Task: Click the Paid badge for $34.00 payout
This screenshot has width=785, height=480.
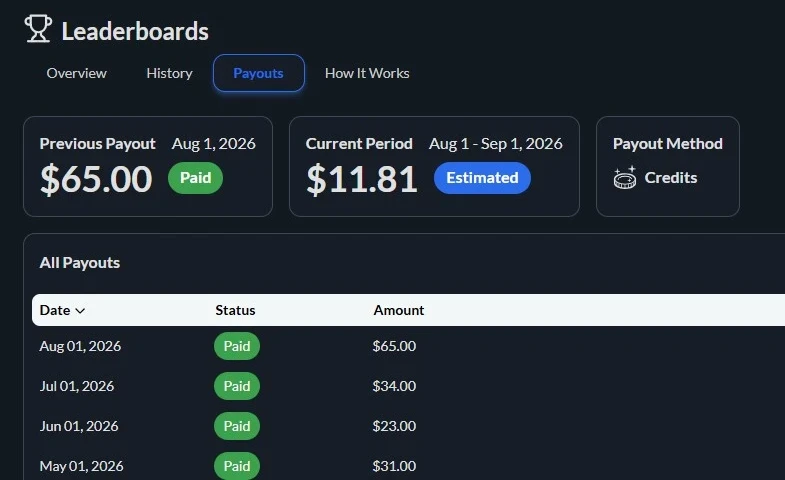Action: click(x=237, y=386)
